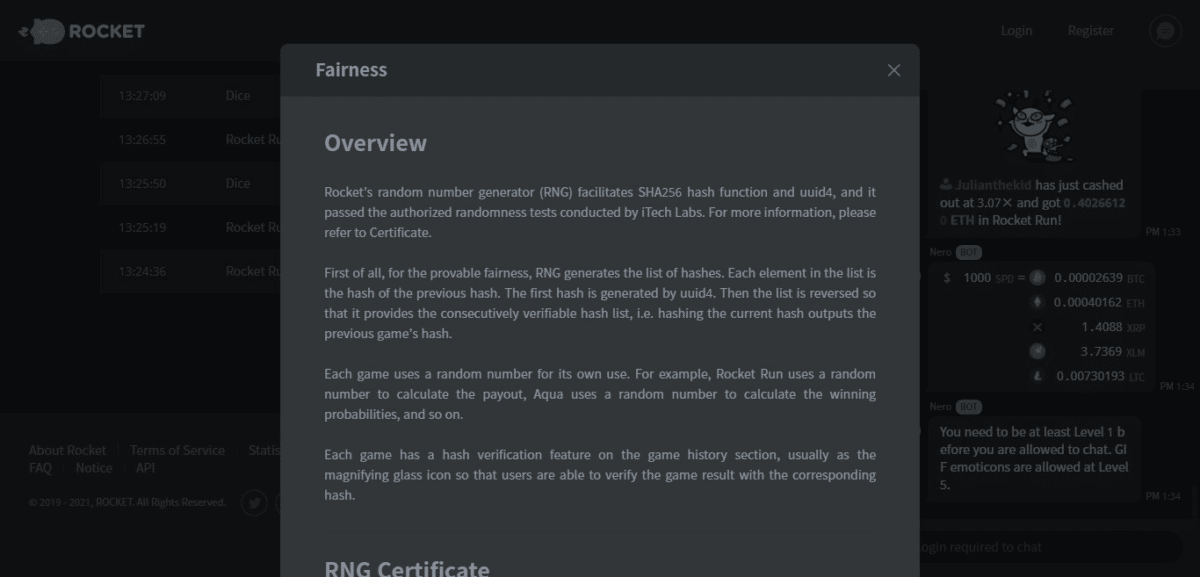
Task: Click the Litecoin icon in chat
Action: (1037, 376)
